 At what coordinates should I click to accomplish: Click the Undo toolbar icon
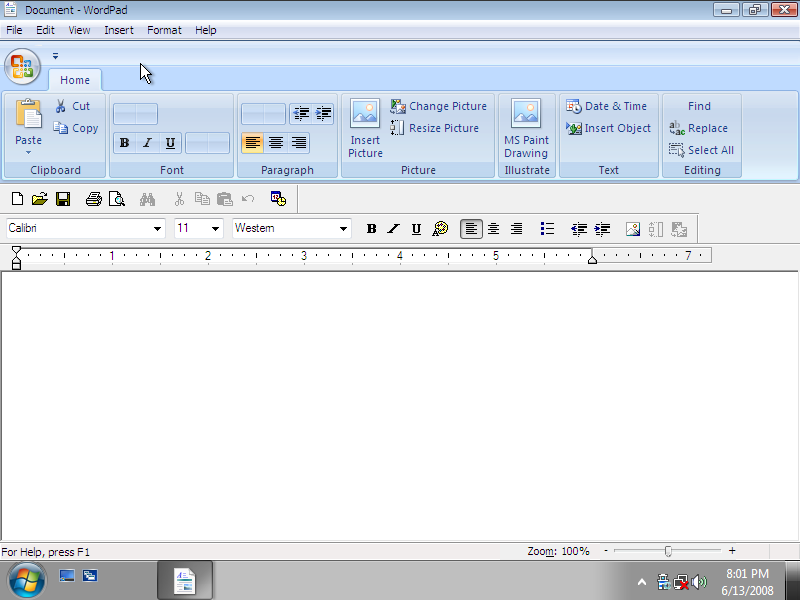(248, 199)
